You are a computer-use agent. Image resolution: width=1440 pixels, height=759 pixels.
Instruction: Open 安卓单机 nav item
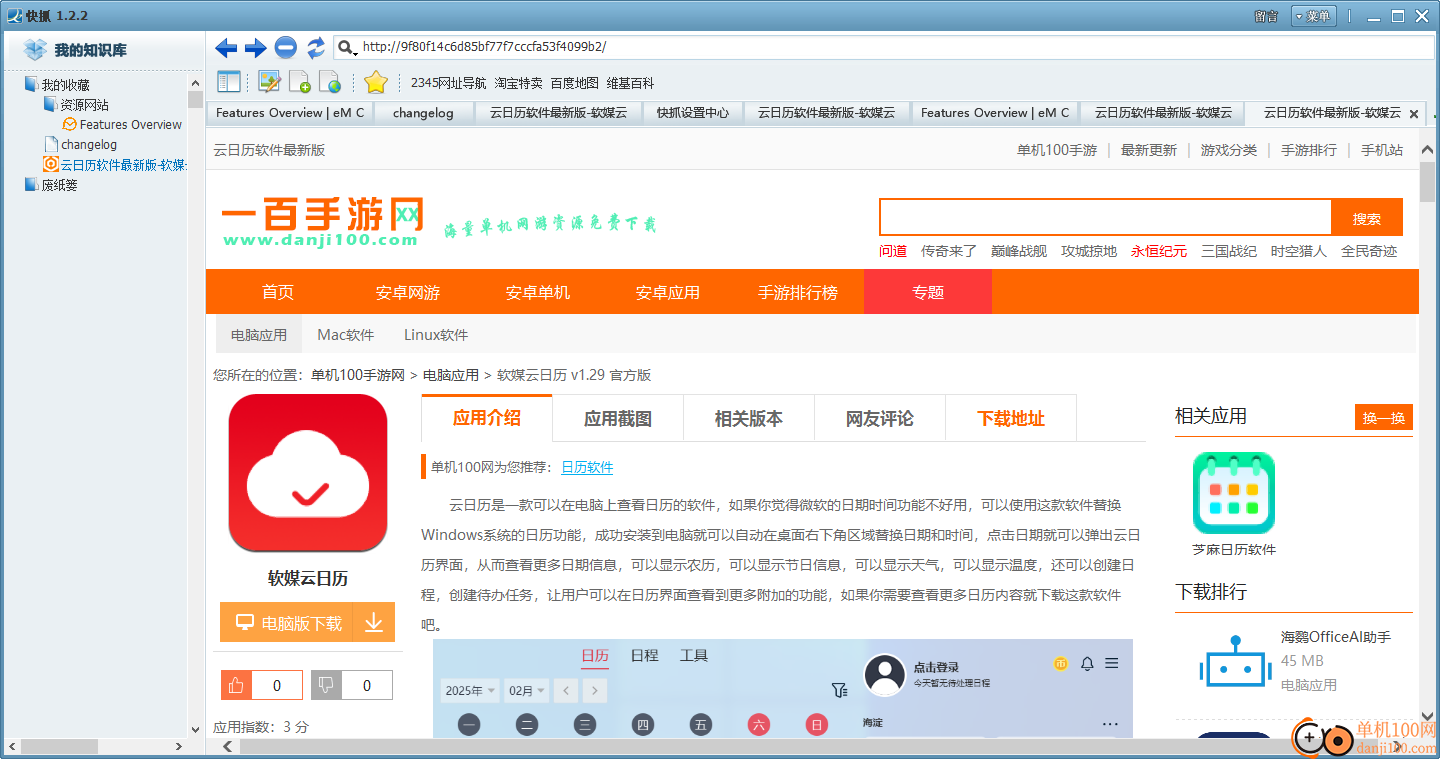pyautogui.click(x=538, y=292)
